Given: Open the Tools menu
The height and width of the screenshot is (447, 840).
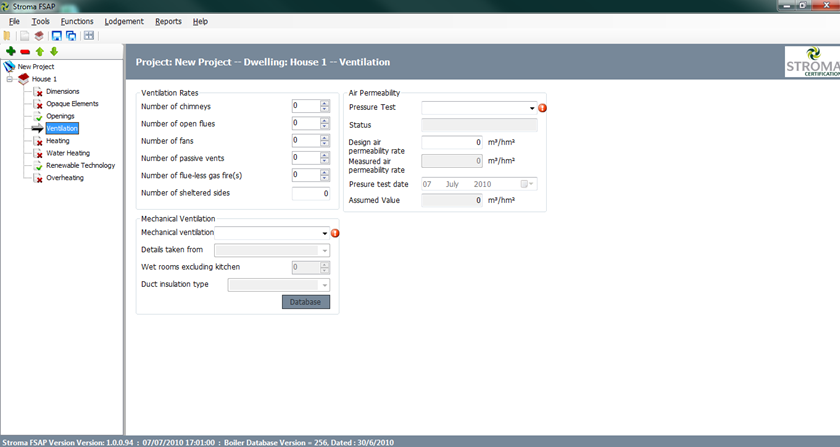Looking at the screenshot, I should 40,21.
